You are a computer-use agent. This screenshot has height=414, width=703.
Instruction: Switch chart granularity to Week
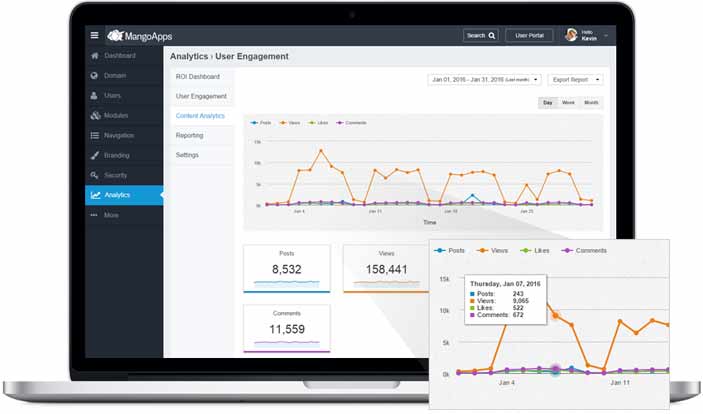[x=568, y=103]
